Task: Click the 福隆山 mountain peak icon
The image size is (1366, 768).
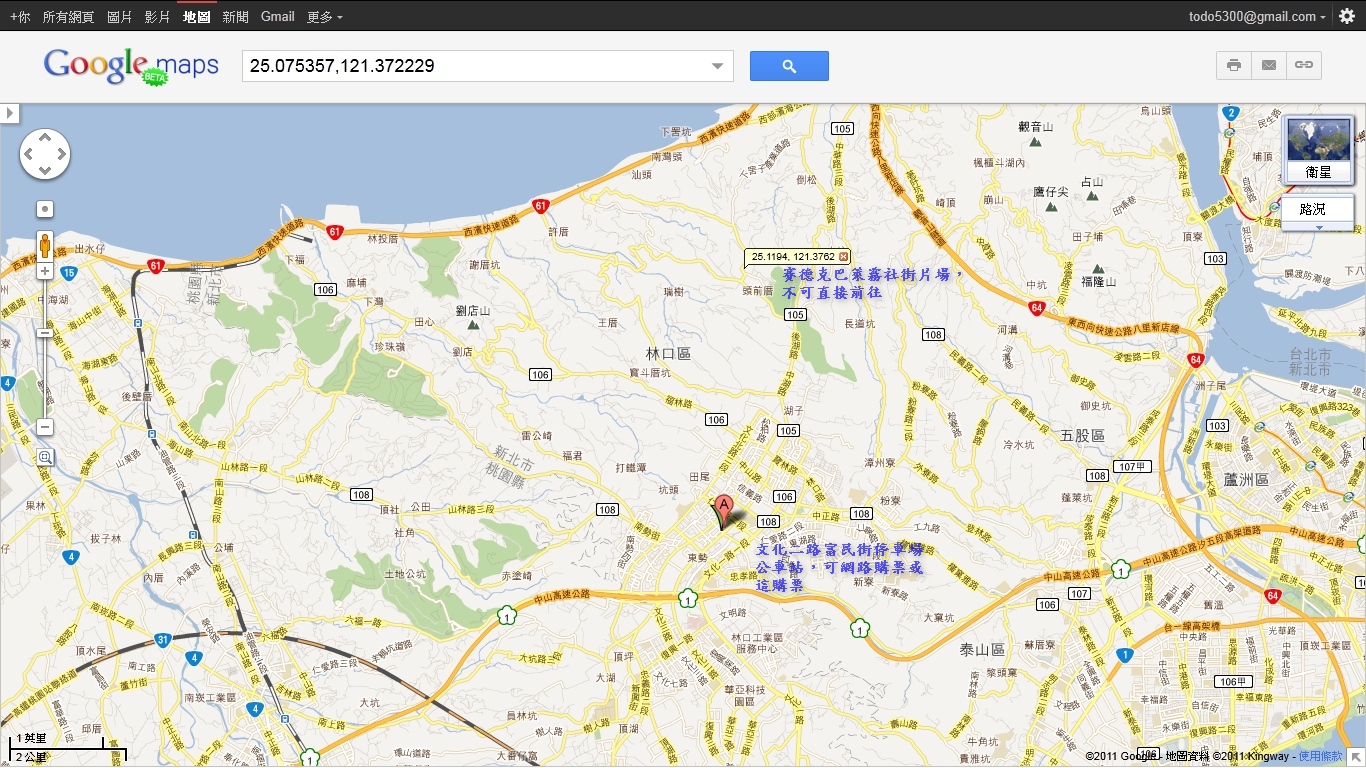Action: click(1098, 268)
